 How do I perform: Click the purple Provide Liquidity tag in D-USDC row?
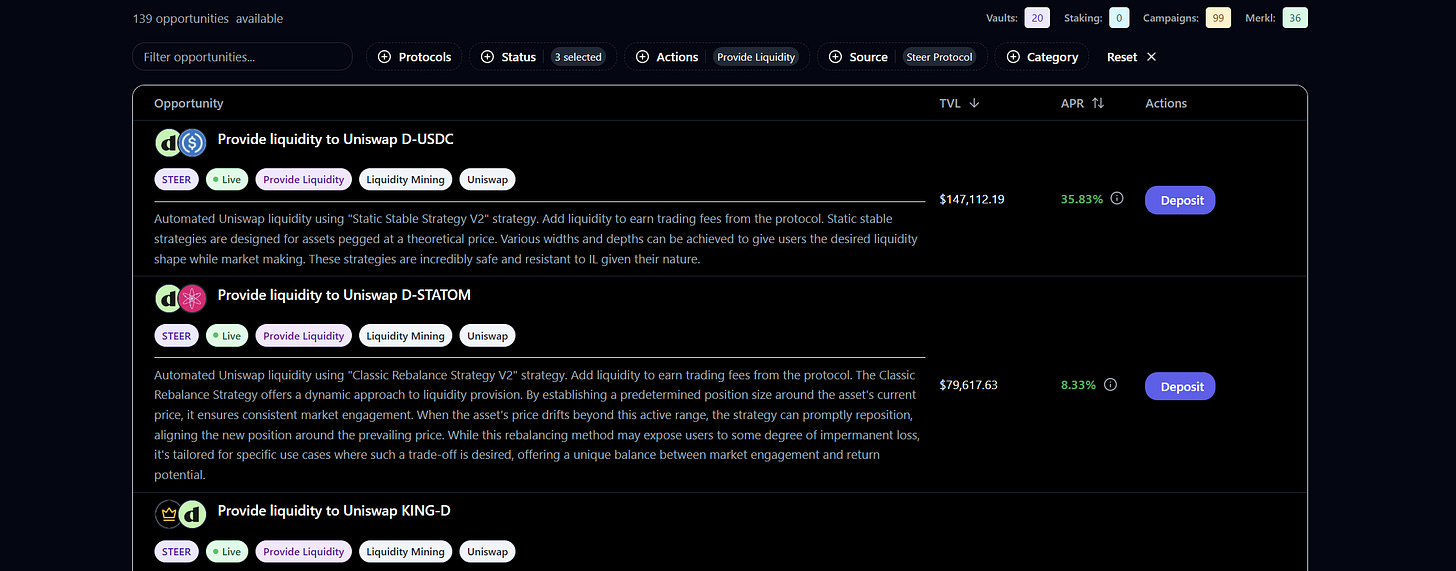point(303,180)
